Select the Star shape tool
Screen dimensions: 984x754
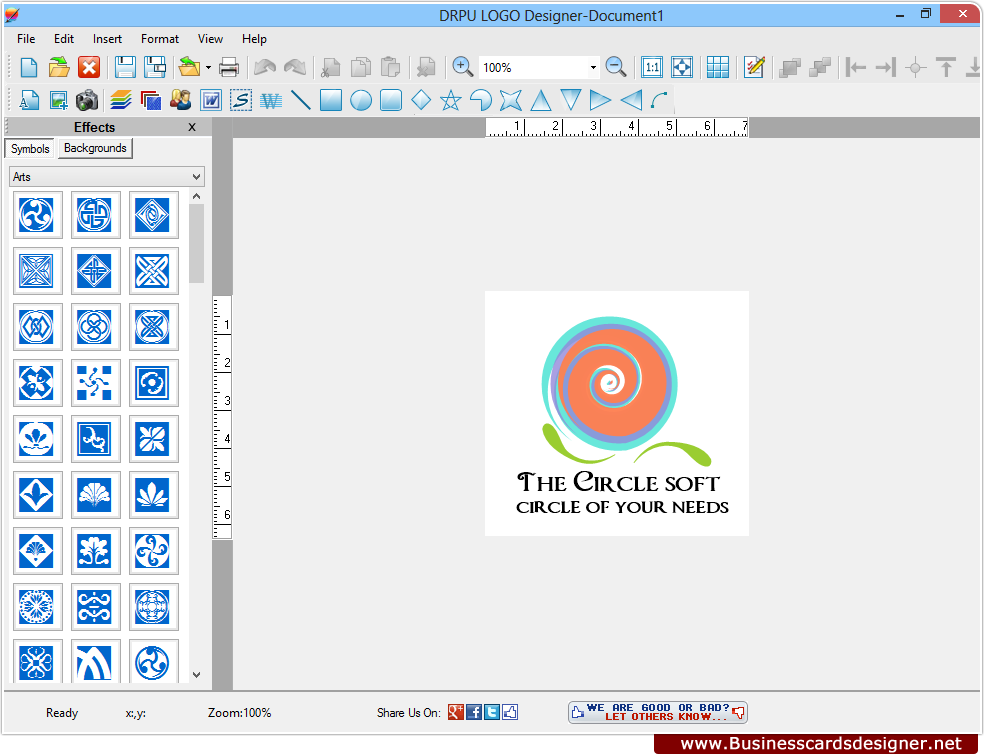click(x=451, y=100)
